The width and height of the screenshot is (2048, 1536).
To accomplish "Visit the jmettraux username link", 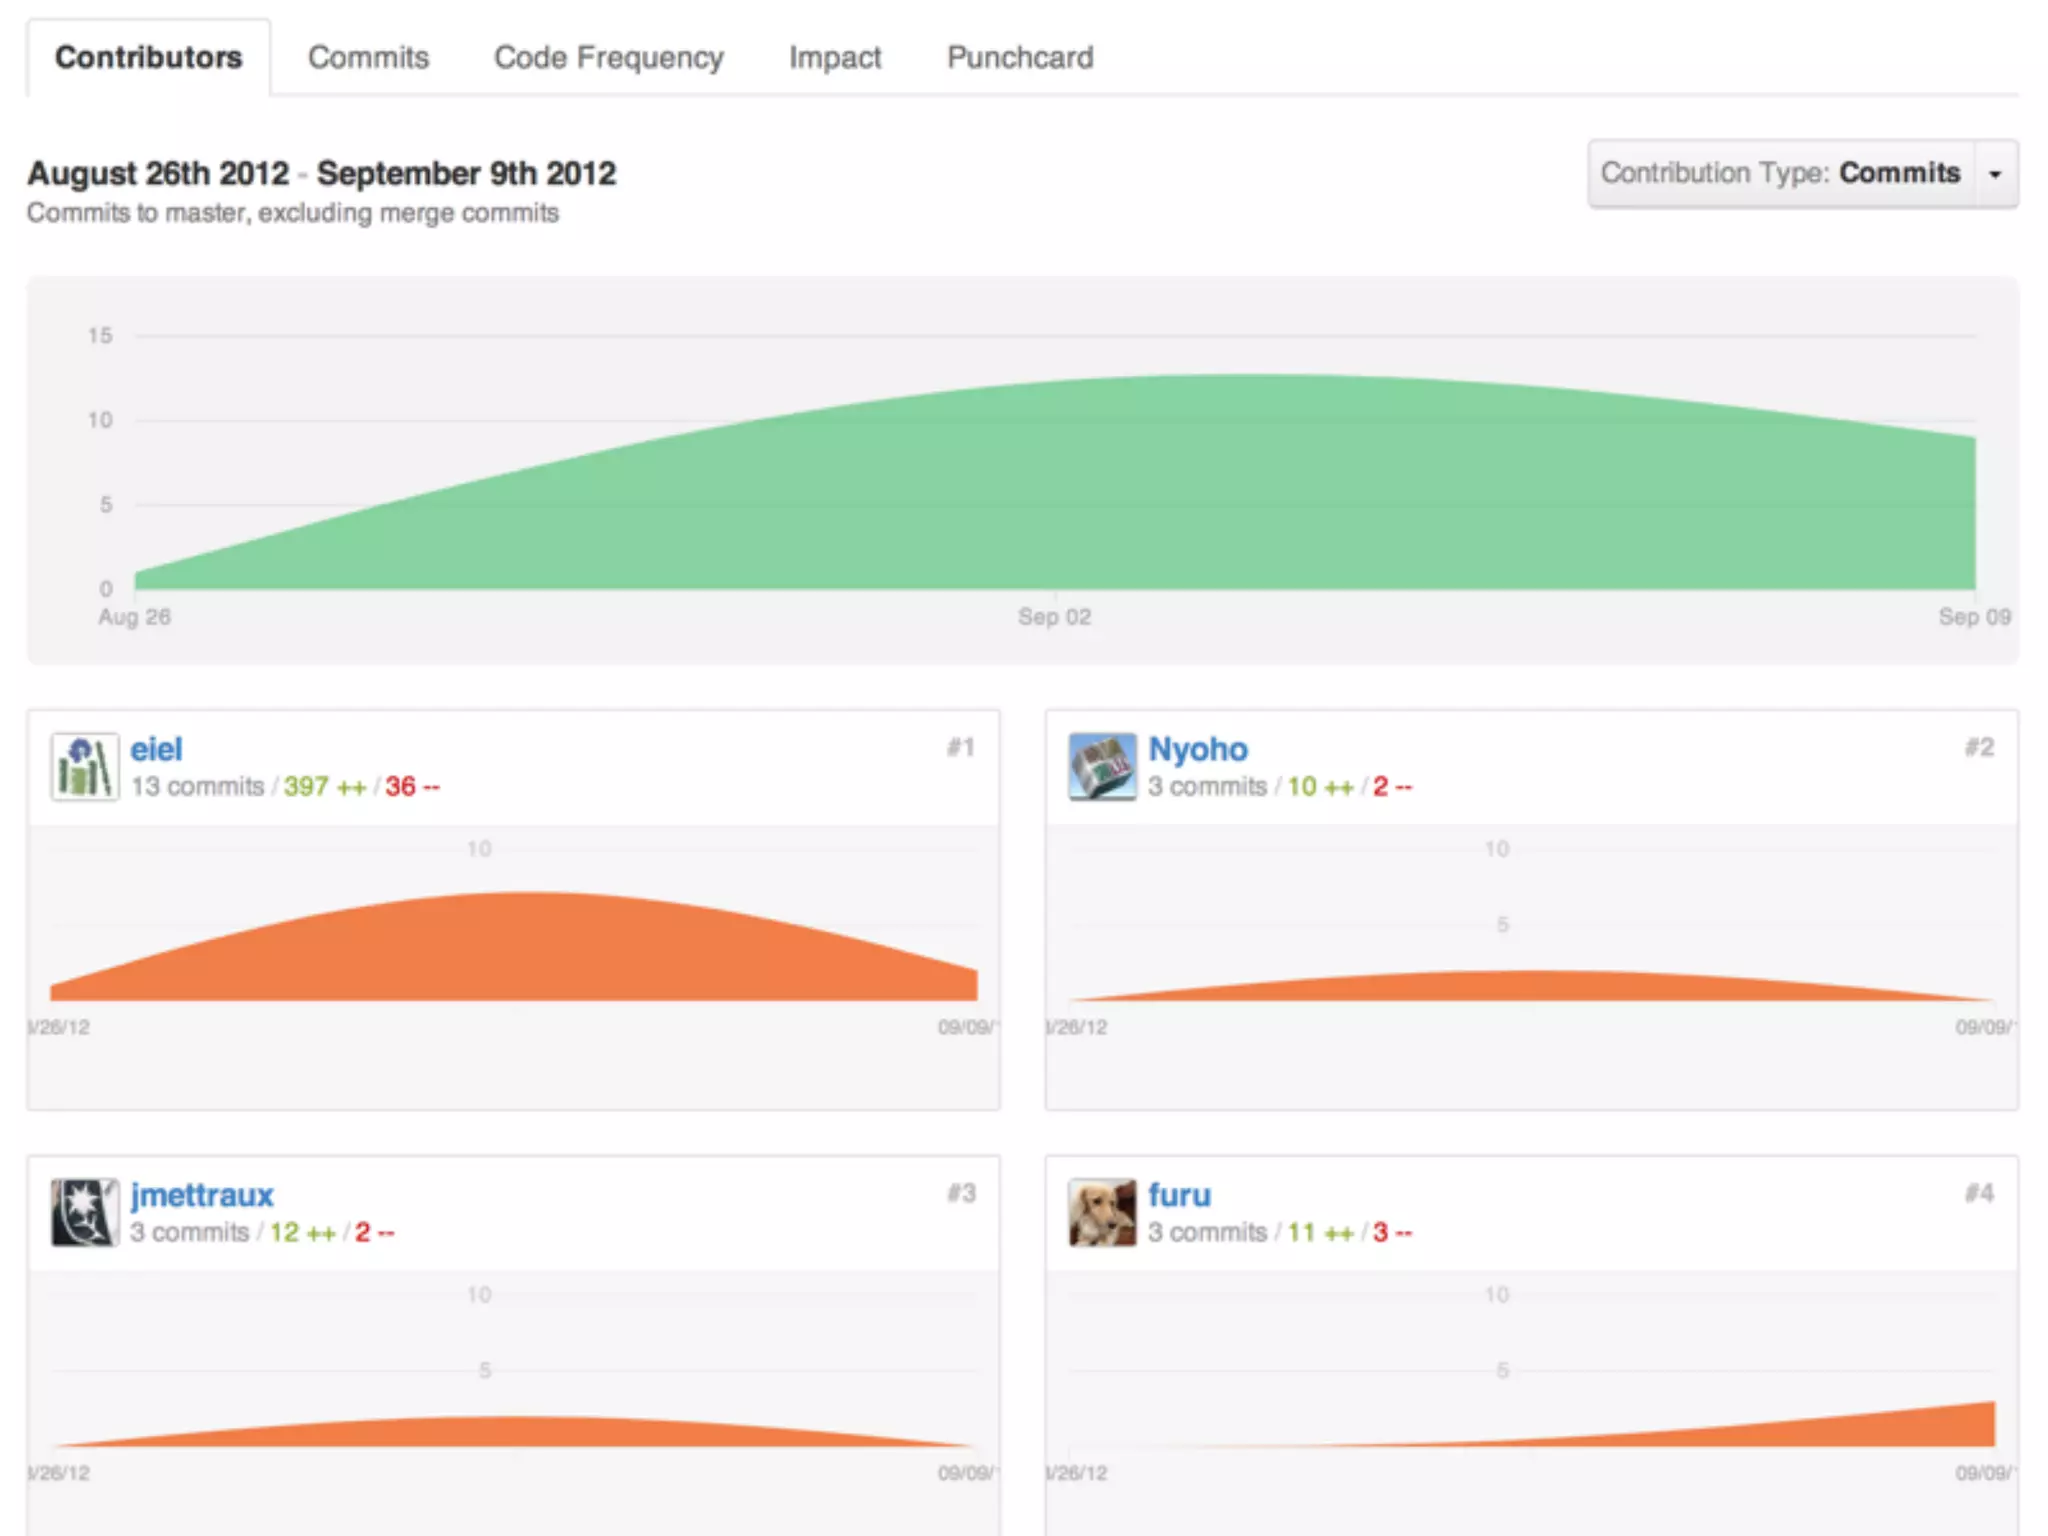I will click(x=201, y=1195).
